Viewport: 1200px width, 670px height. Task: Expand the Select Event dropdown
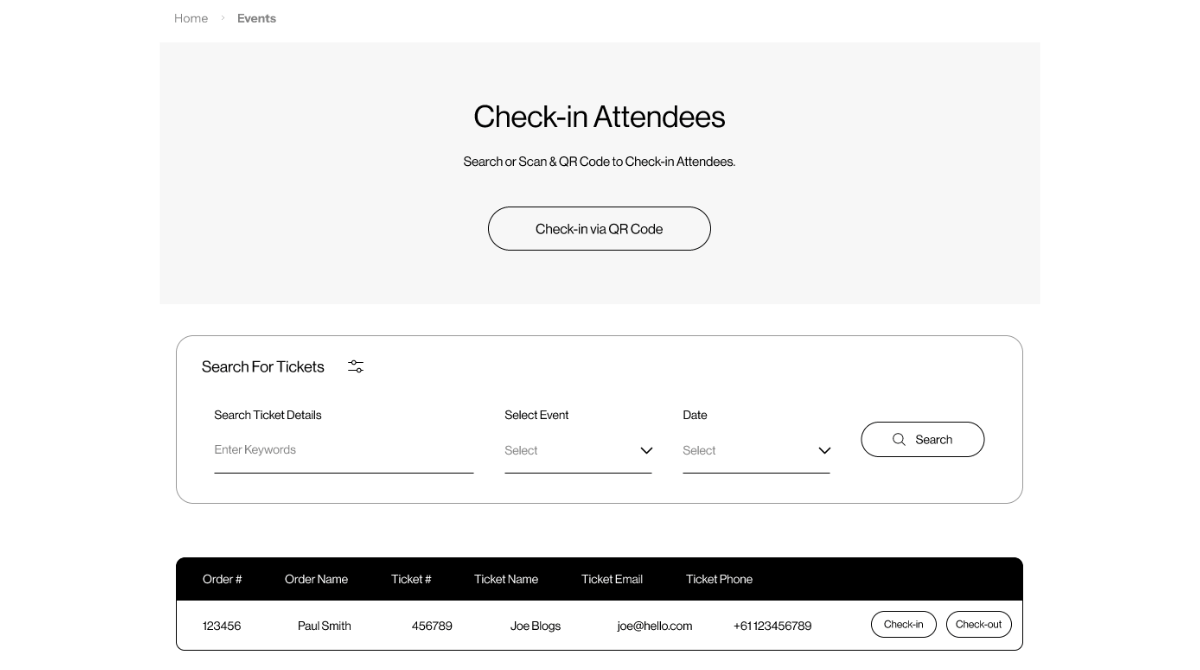[578, 451]
